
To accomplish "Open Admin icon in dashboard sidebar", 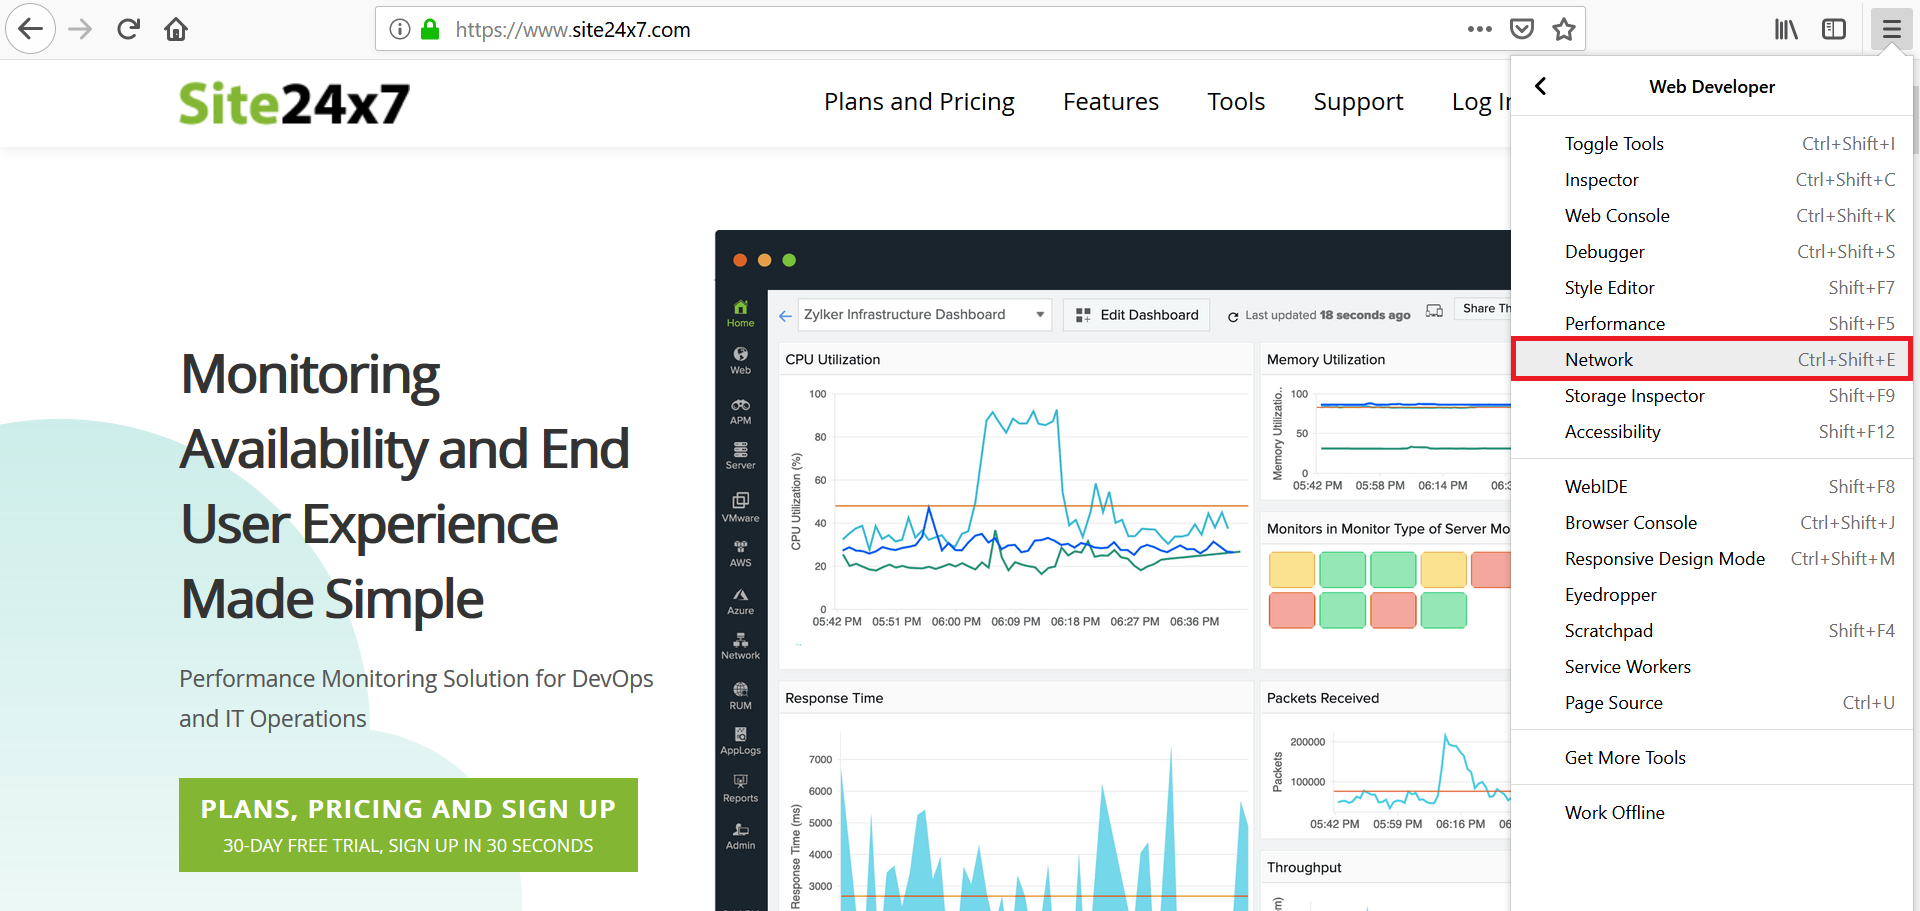I will (741, 836).
